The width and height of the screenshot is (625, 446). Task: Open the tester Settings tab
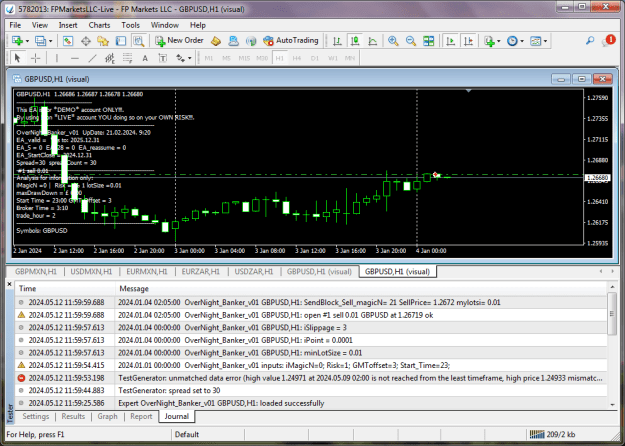[35, 417]
